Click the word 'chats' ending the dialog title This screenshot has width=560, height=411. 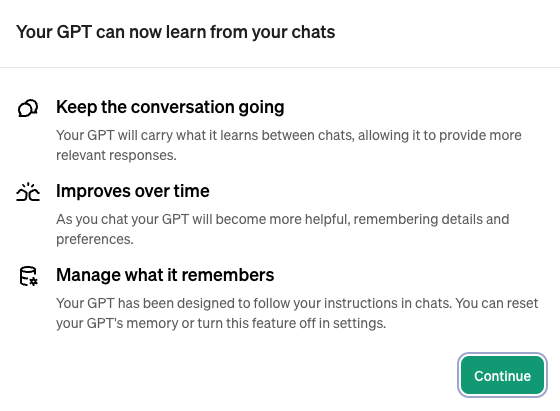click(x=313, y=32)
